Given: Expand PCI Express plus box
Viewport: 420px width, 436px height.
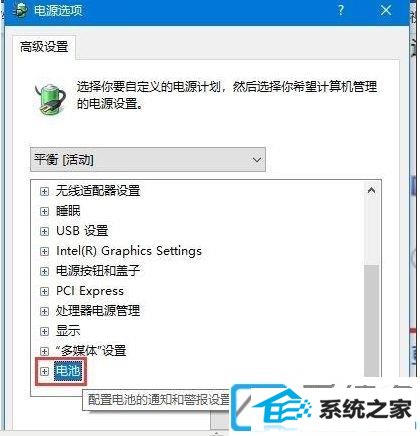Looking at the screenshot, I should point(44,291).
